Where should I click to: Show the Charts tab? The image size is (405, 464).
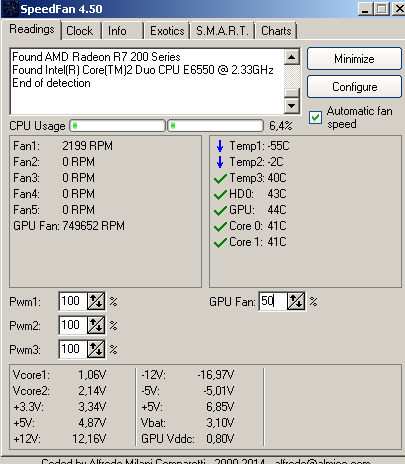[x=276, y=31]
